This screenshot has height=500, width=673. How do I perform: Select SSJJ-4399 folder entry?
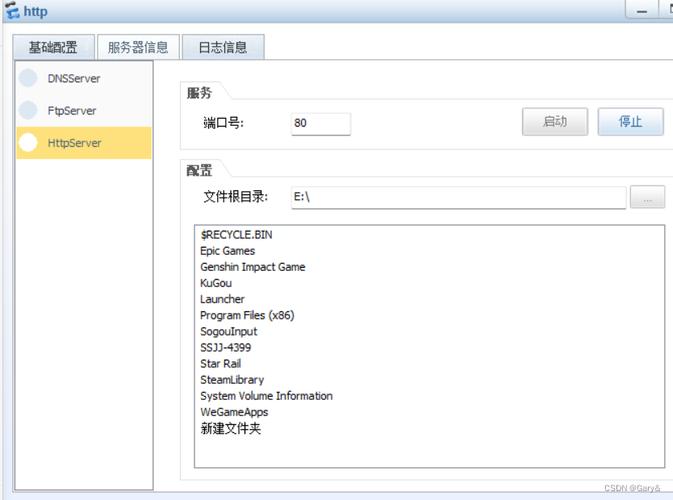226,348
